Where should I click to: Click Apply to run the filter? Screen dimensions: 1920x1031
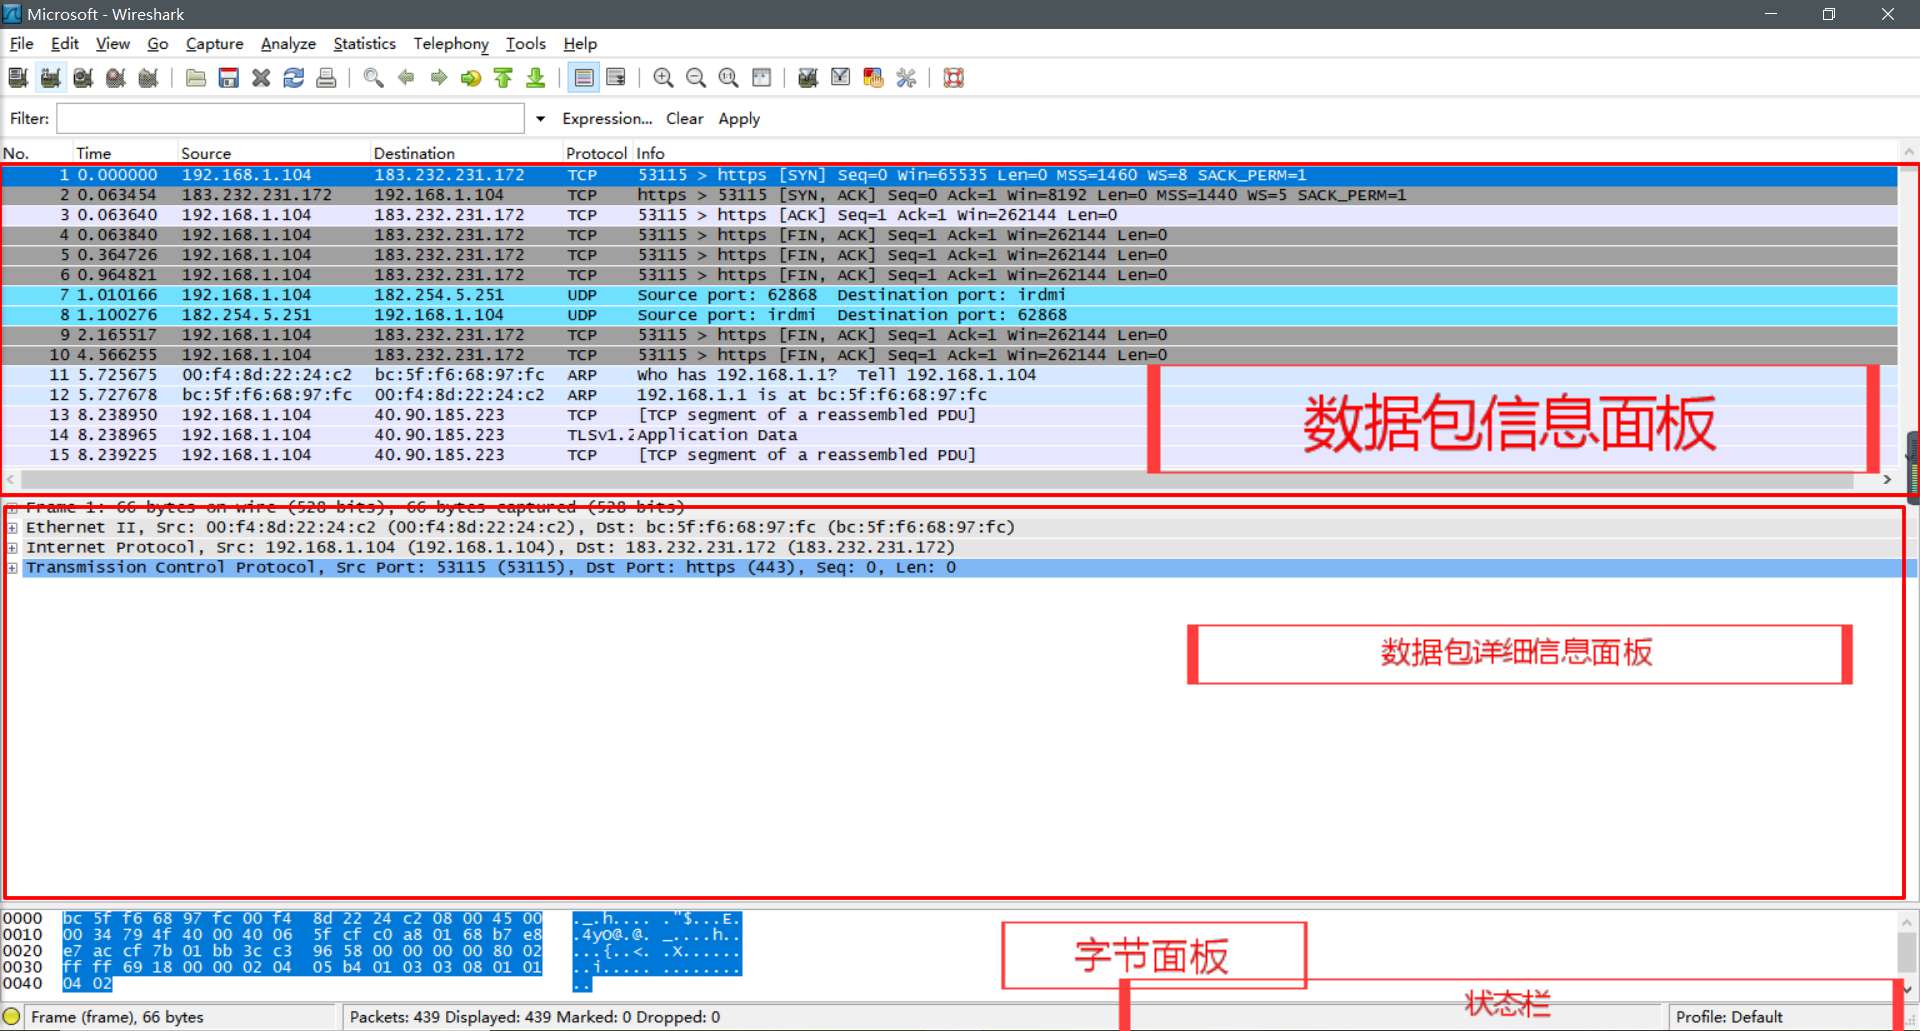(x=739, y=119)
